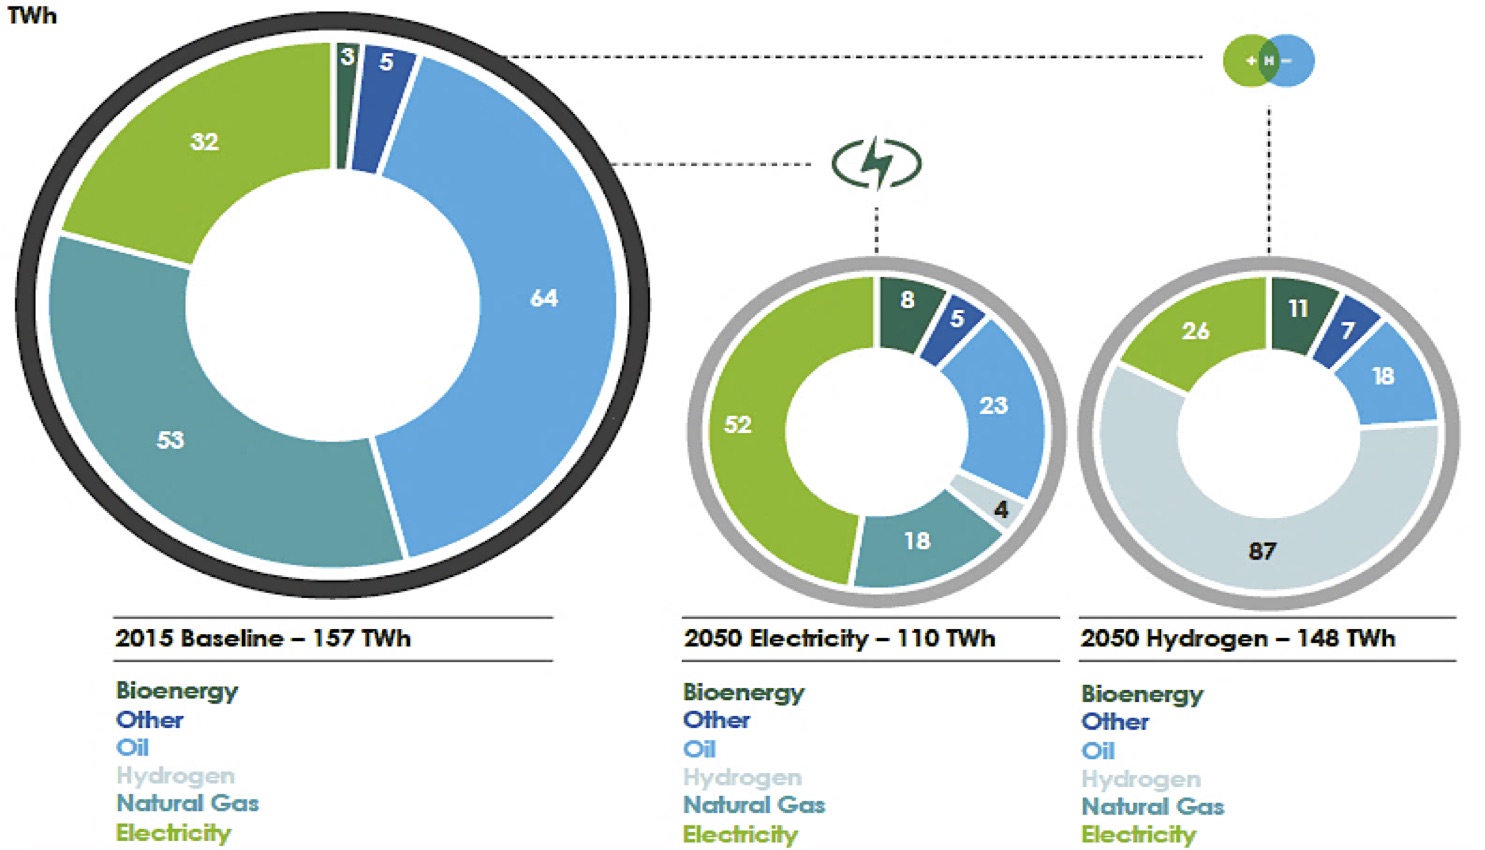The height and width of the screenshot is (850, 1485).
Task: Select the 26 Electricity segment in 2050 Hydrogen chart
Action: [1196, 332]
